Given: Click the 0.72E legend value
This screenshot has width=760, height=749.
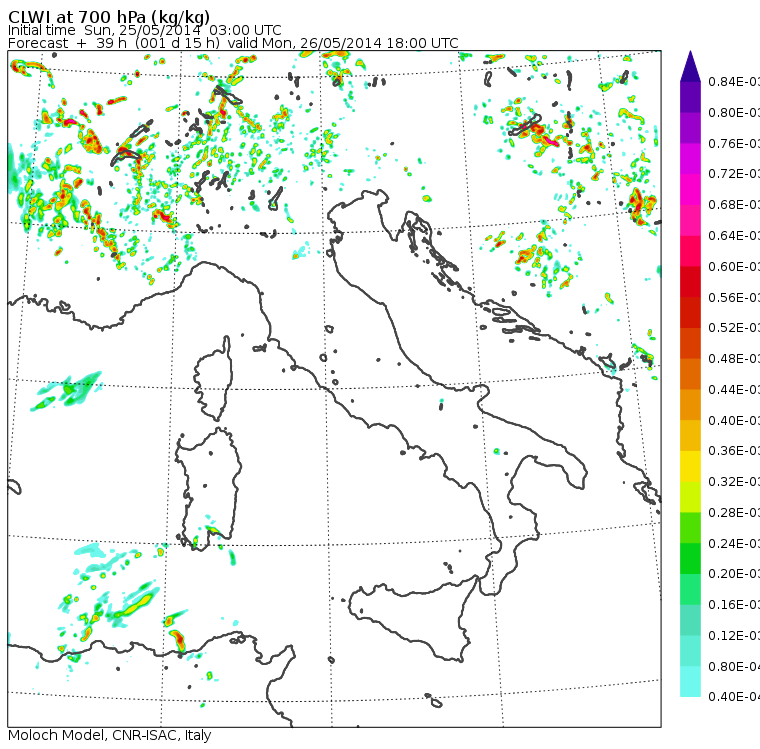Looking at the screenshot, I should point(734,174).
